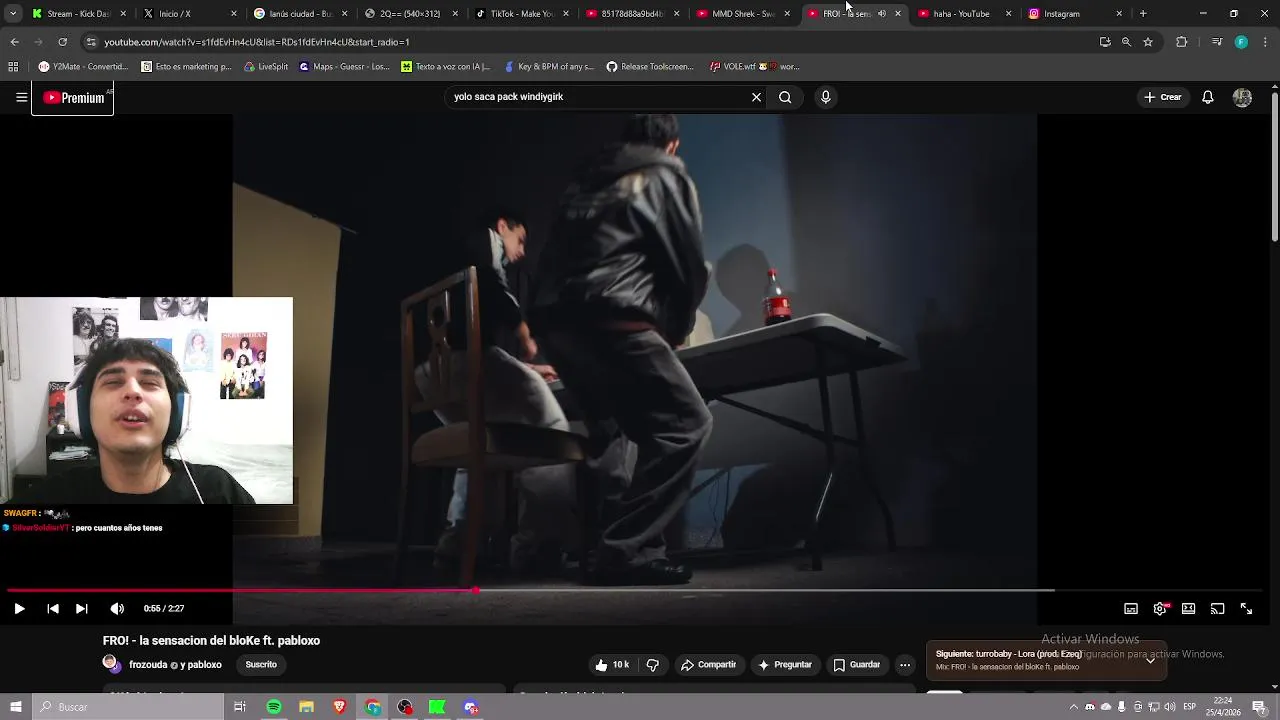
Task: Open a new Chrome tab
Action: click(1143, 14)
